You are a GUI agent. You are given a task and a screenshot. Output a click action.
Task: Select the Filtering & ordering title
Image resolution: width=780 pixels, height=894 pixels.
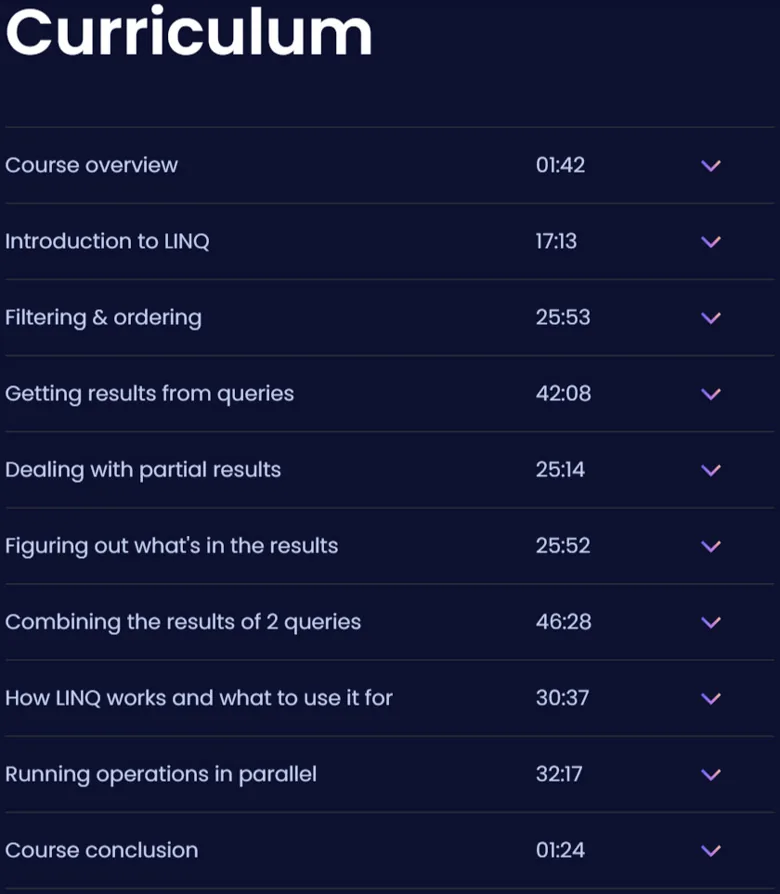(103, 318)
